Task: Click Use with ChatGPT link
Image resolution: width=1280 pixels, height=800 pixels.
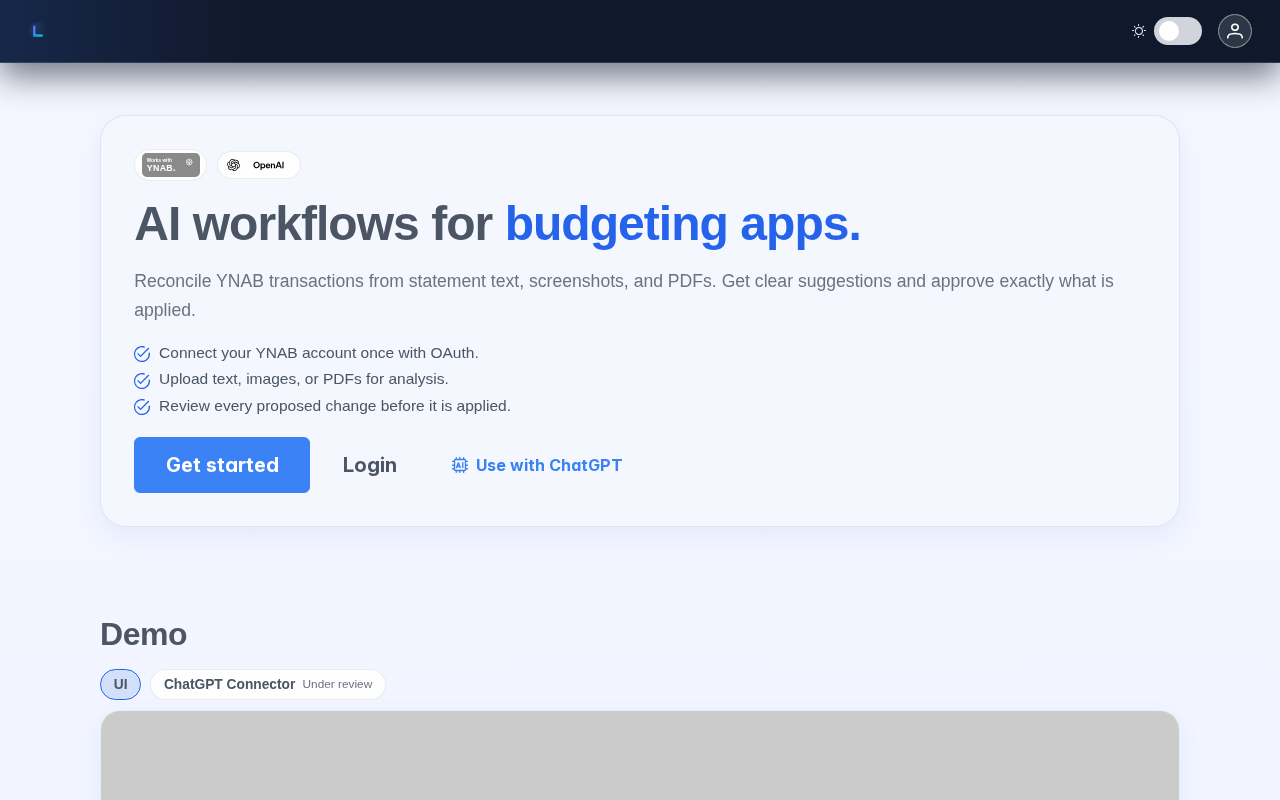Action: click(x=537, y=465)
